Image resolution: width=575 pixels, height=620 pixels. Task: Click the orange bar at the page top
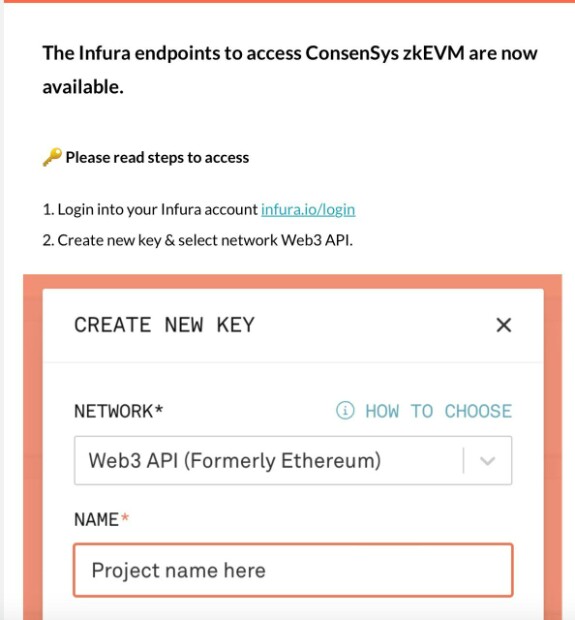click(288, 1)
